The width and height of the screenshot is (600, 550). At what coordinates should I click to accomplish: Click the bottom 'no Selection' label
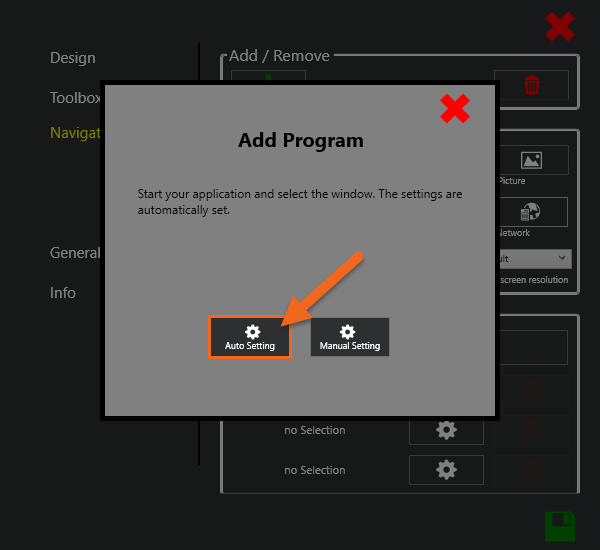click(x=315, y=470)
